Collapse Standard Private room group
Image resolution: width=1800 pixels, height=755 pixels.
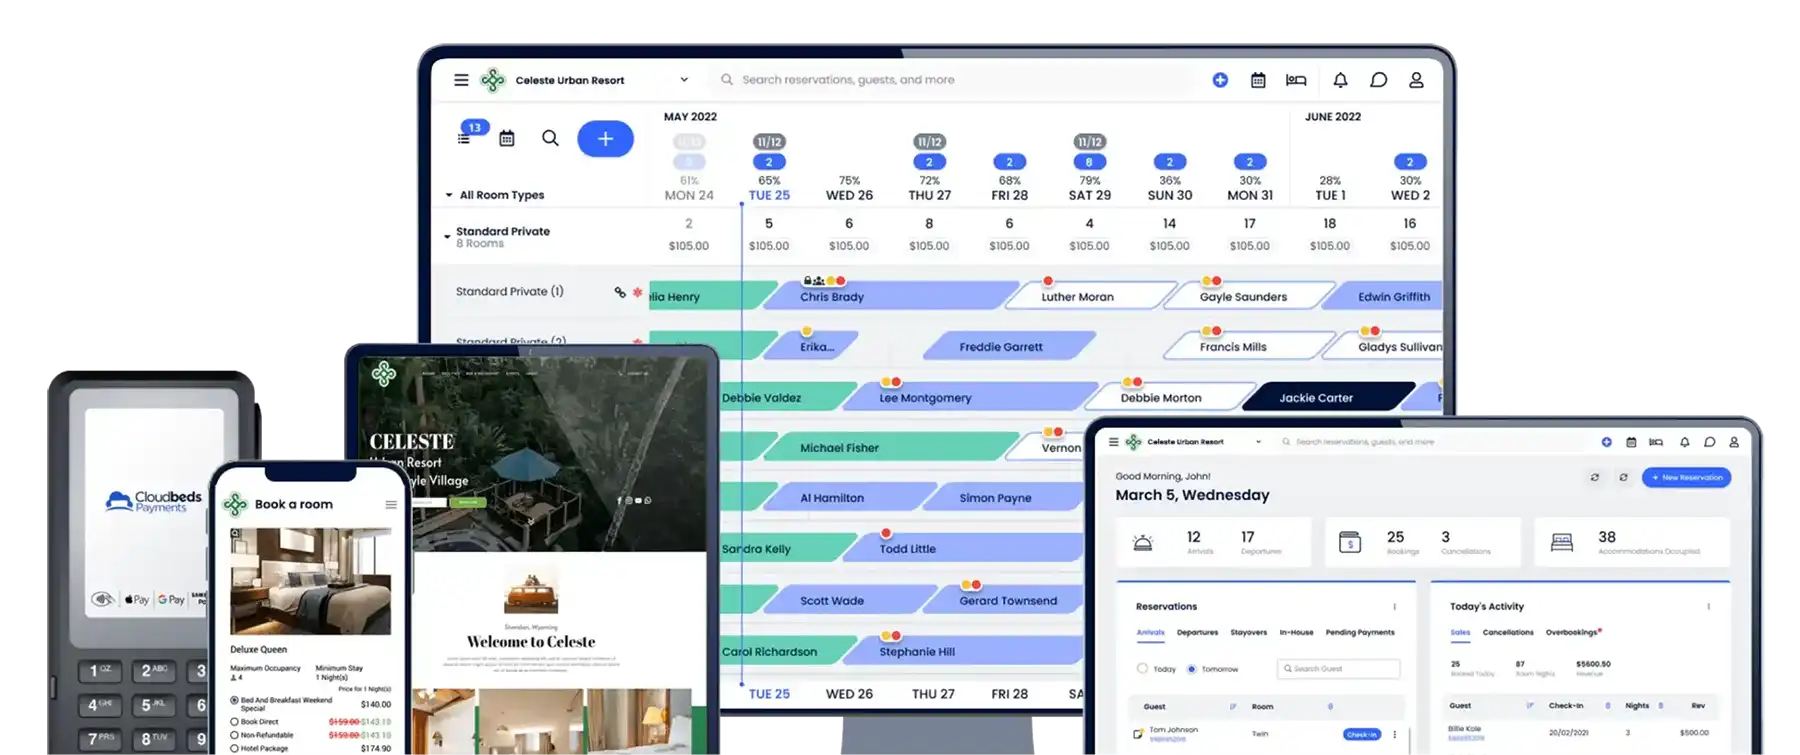click(x=447, y=236)
